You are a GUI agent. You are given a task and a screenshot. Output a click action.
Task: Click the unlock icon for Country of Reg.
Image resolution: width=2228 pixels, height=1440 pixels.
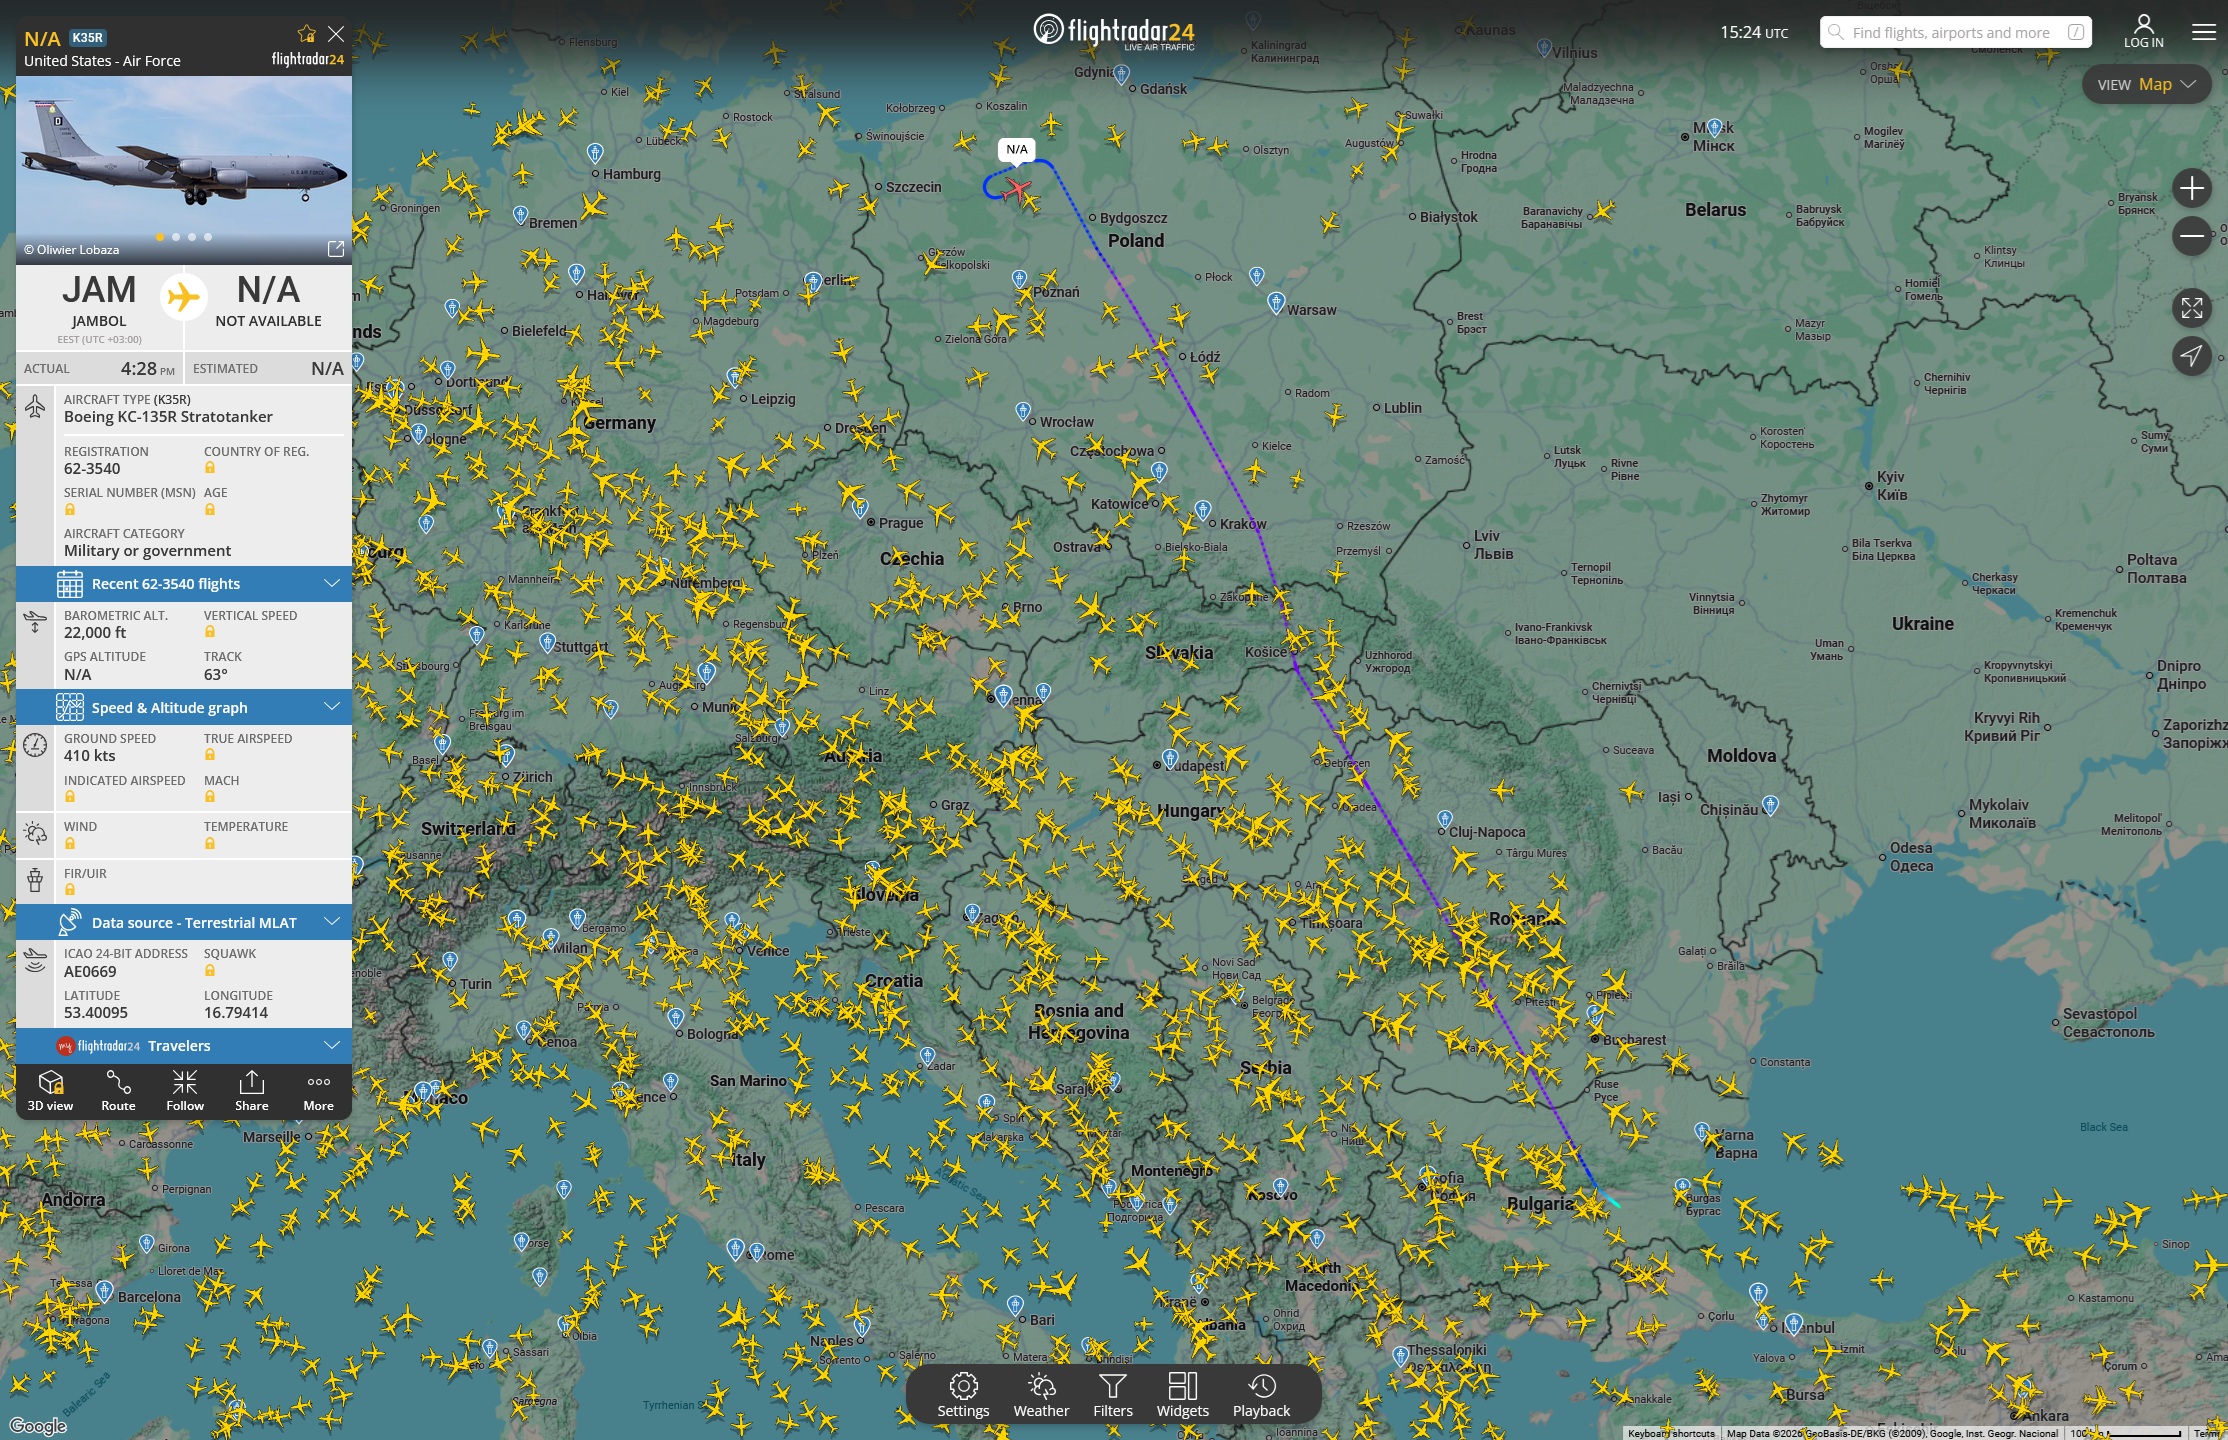click(210, 468)
